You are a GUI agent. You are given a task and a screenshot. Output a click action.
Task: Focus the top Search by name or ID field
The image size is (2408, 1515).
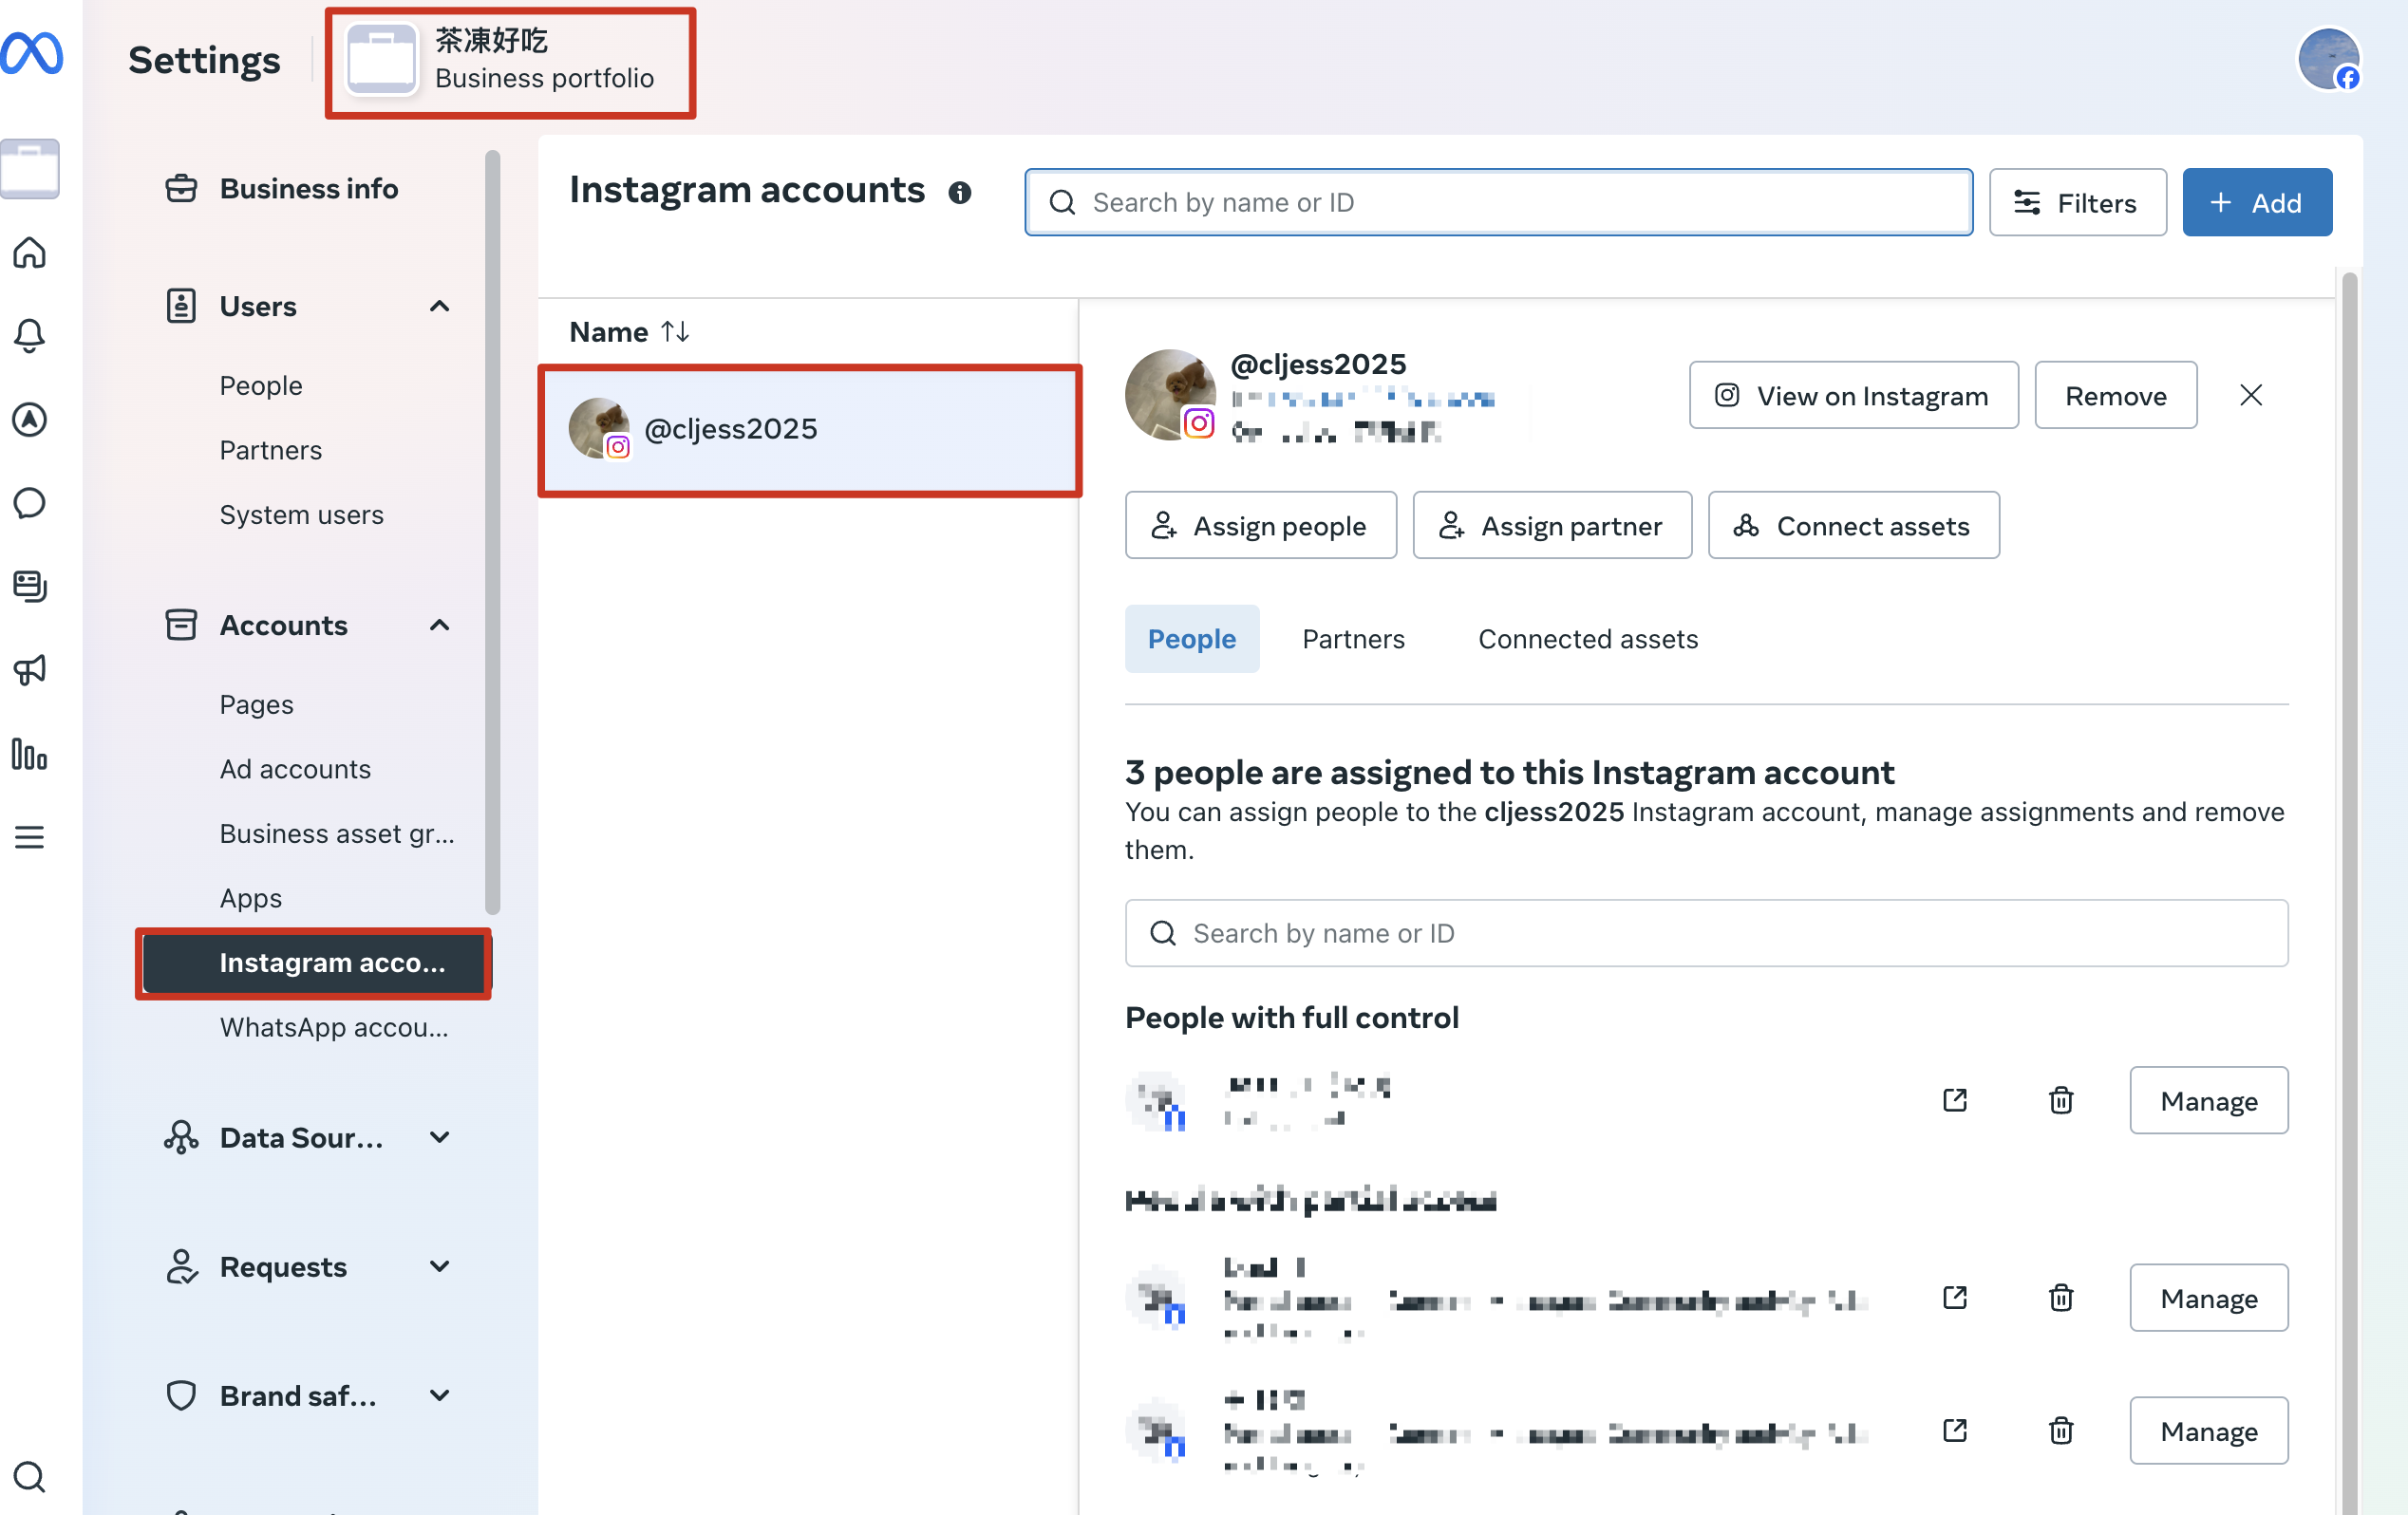coord(1498,202)
